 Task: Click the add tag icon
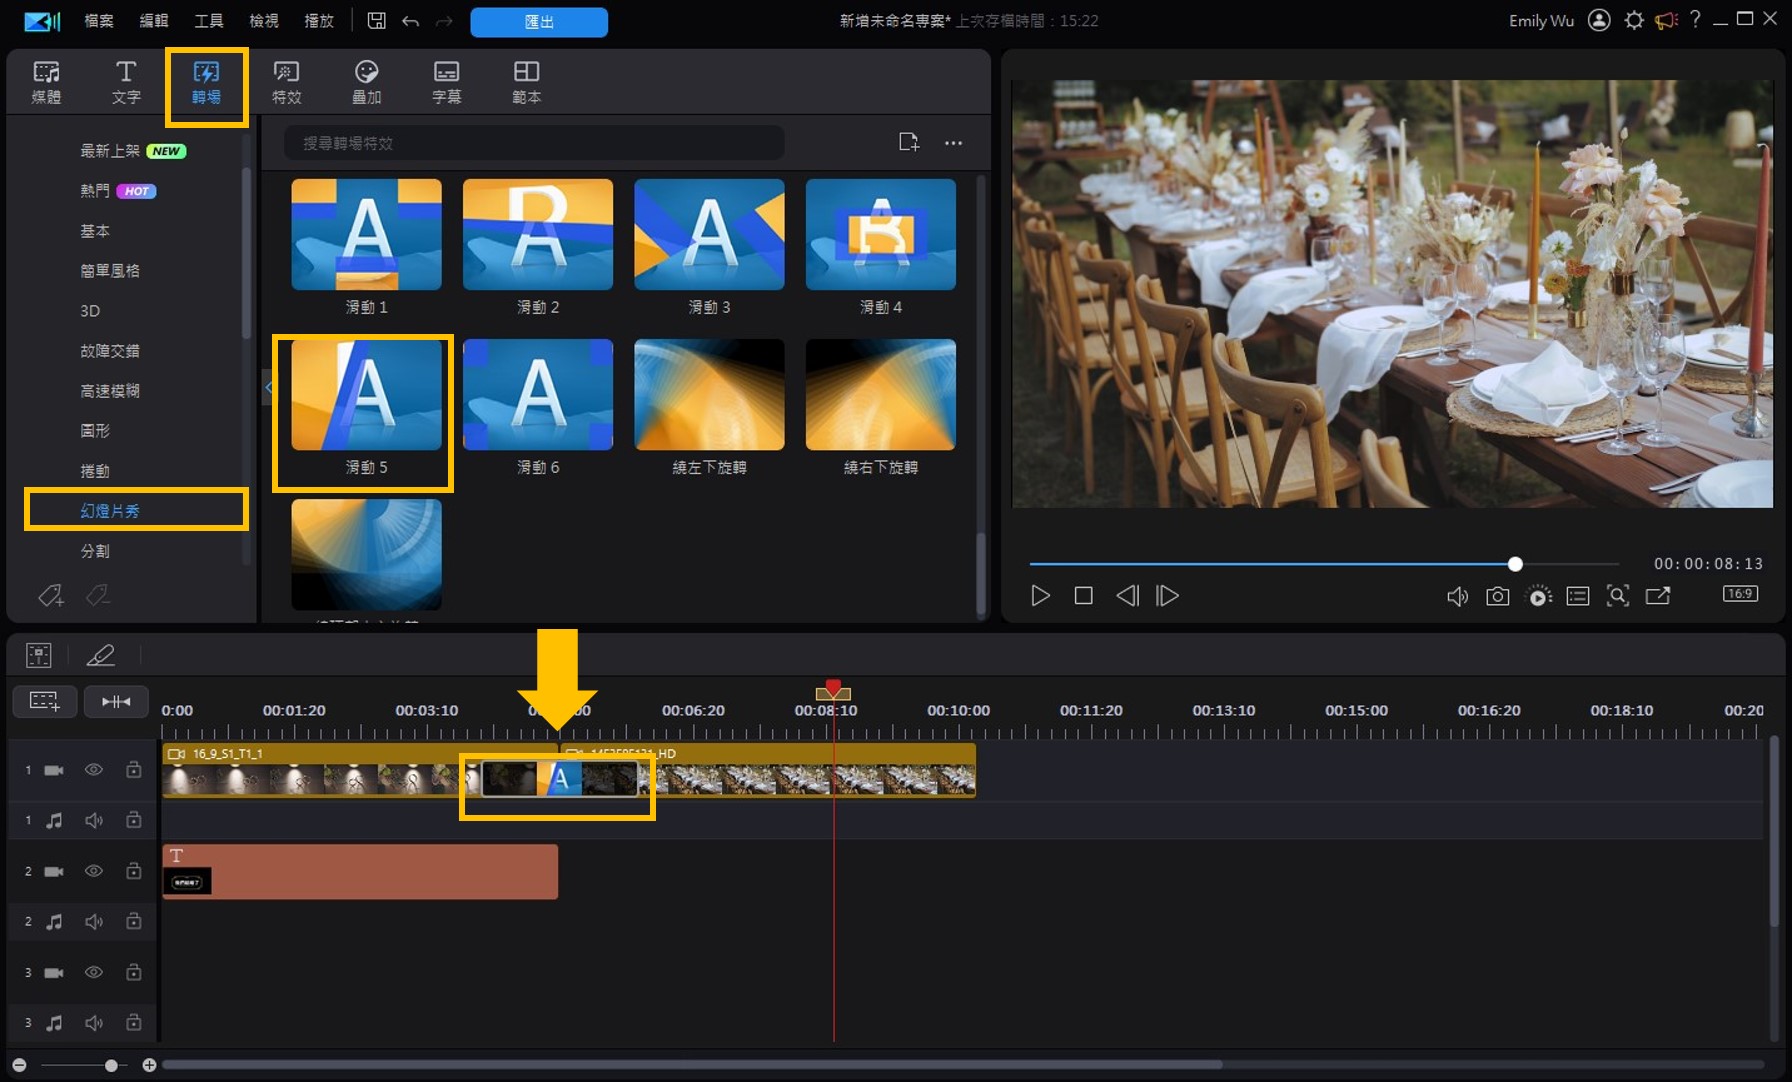click(x=51, y=596)
